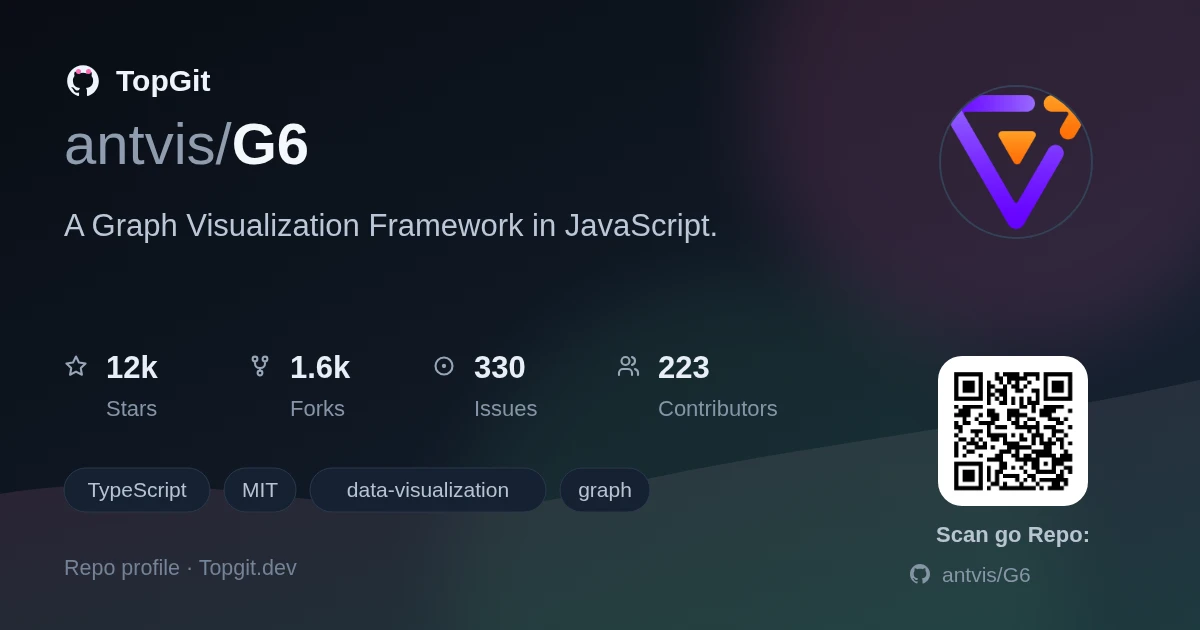The image size is (1200, 630).
Task: Click the Graph Visualization Framework description
Action: 391,226
